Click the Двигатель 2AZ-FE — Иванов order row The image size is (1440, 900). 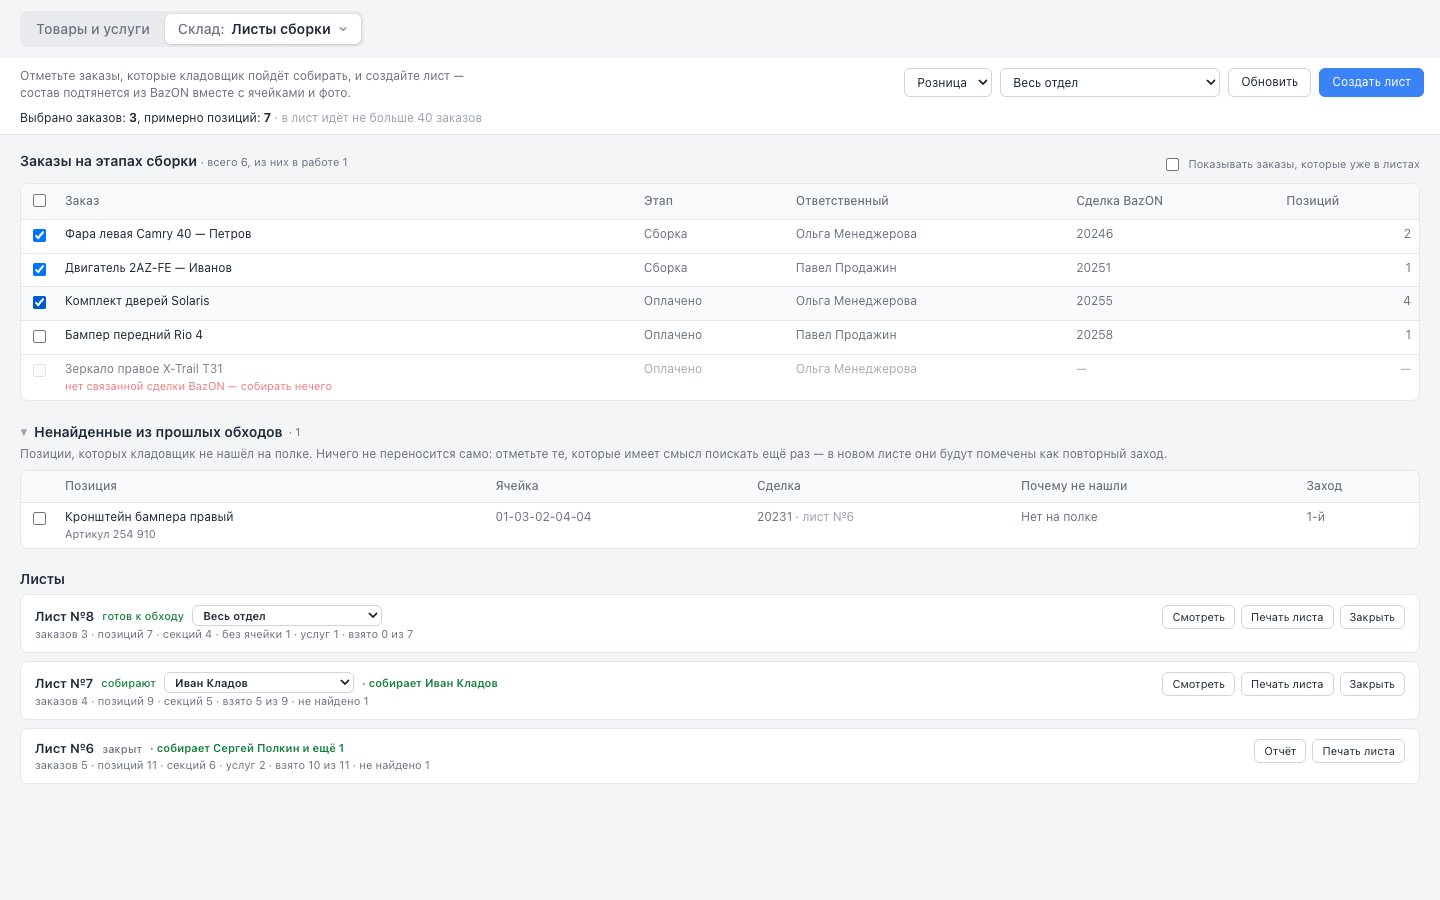(x=720, y=268)
